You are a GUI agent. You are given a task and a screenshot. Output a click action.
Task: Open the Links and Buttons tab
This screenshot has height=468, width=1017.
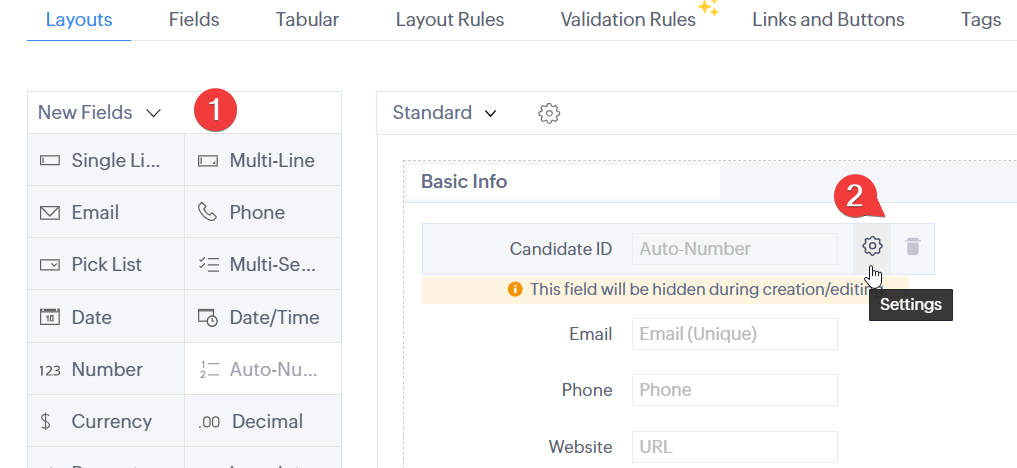(x=828, y=20)
